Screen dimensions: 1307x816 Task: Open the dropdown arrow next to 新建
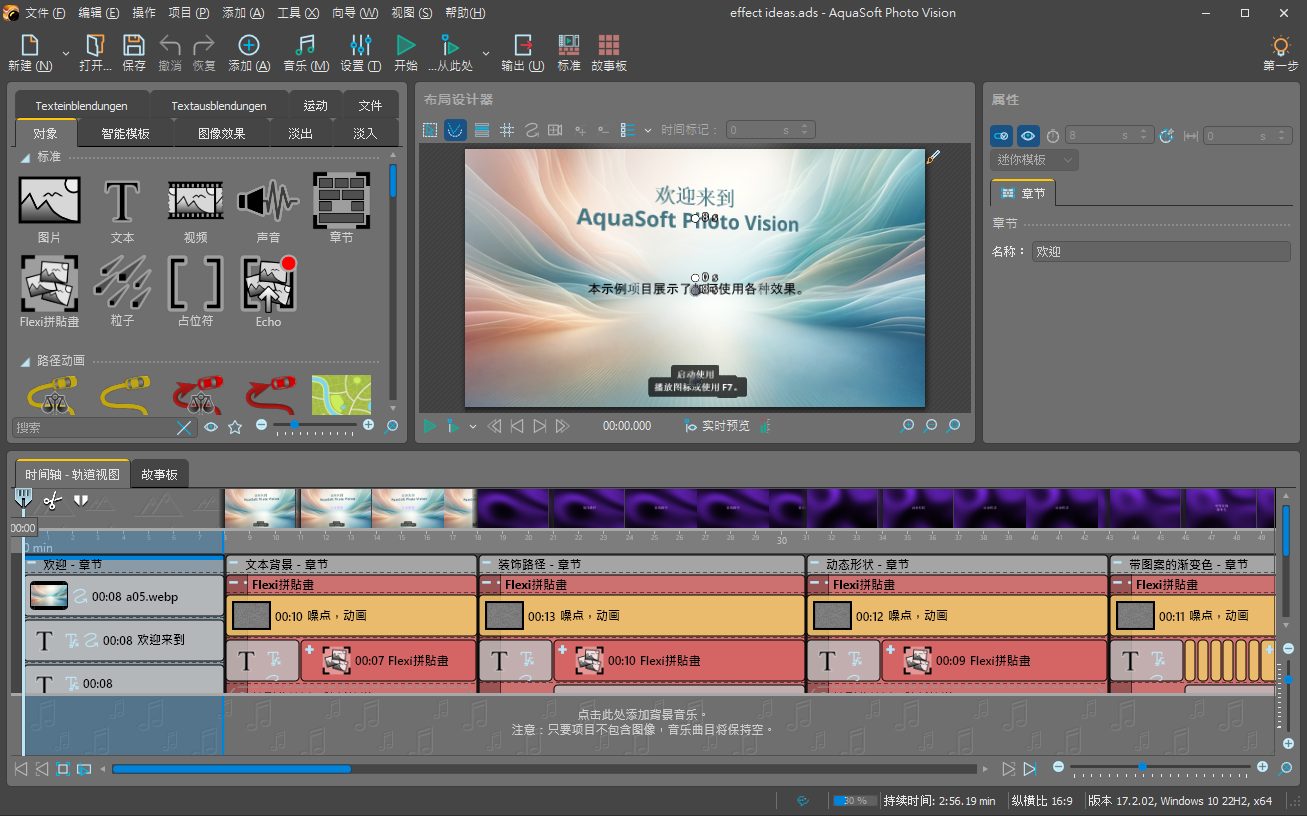(66, 52)
